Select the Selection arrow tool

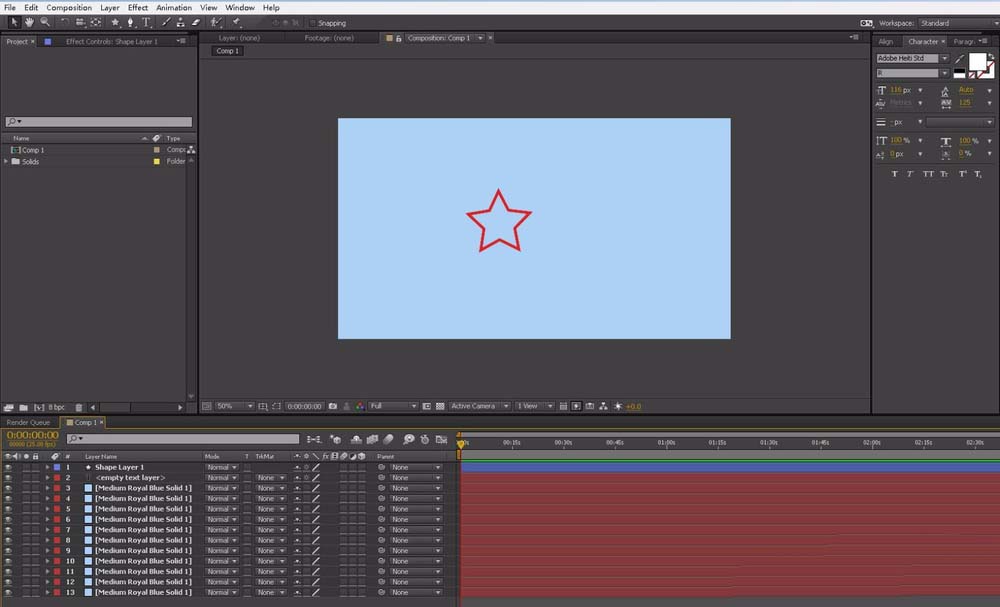pyautogui.click(x=15, y=22)
